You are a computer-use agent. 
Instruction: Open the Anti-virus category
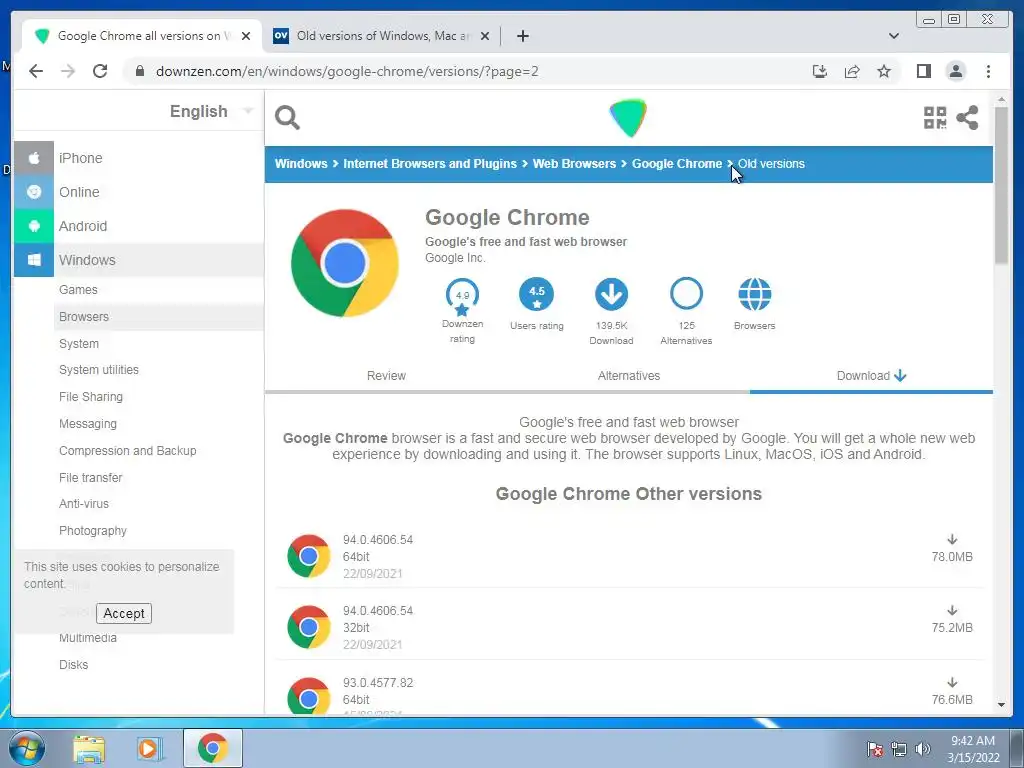(84, 504)
